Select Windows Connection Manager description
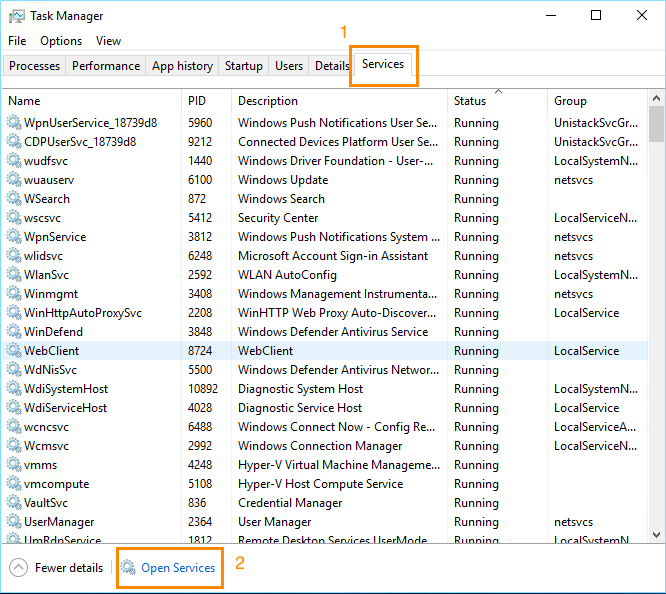This screenshot has width=666, height=594. coord(320,446)
